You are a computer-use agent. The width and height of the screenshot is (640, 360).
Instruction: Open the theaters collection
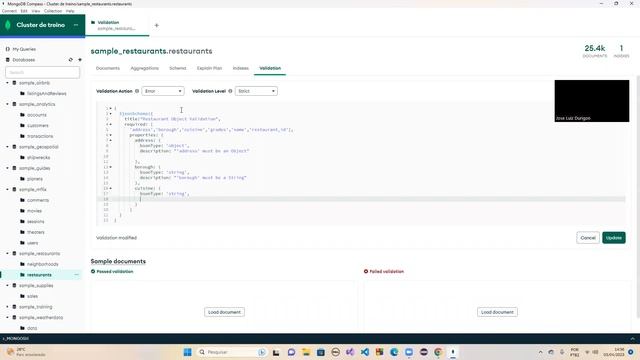tap(36, 232)
